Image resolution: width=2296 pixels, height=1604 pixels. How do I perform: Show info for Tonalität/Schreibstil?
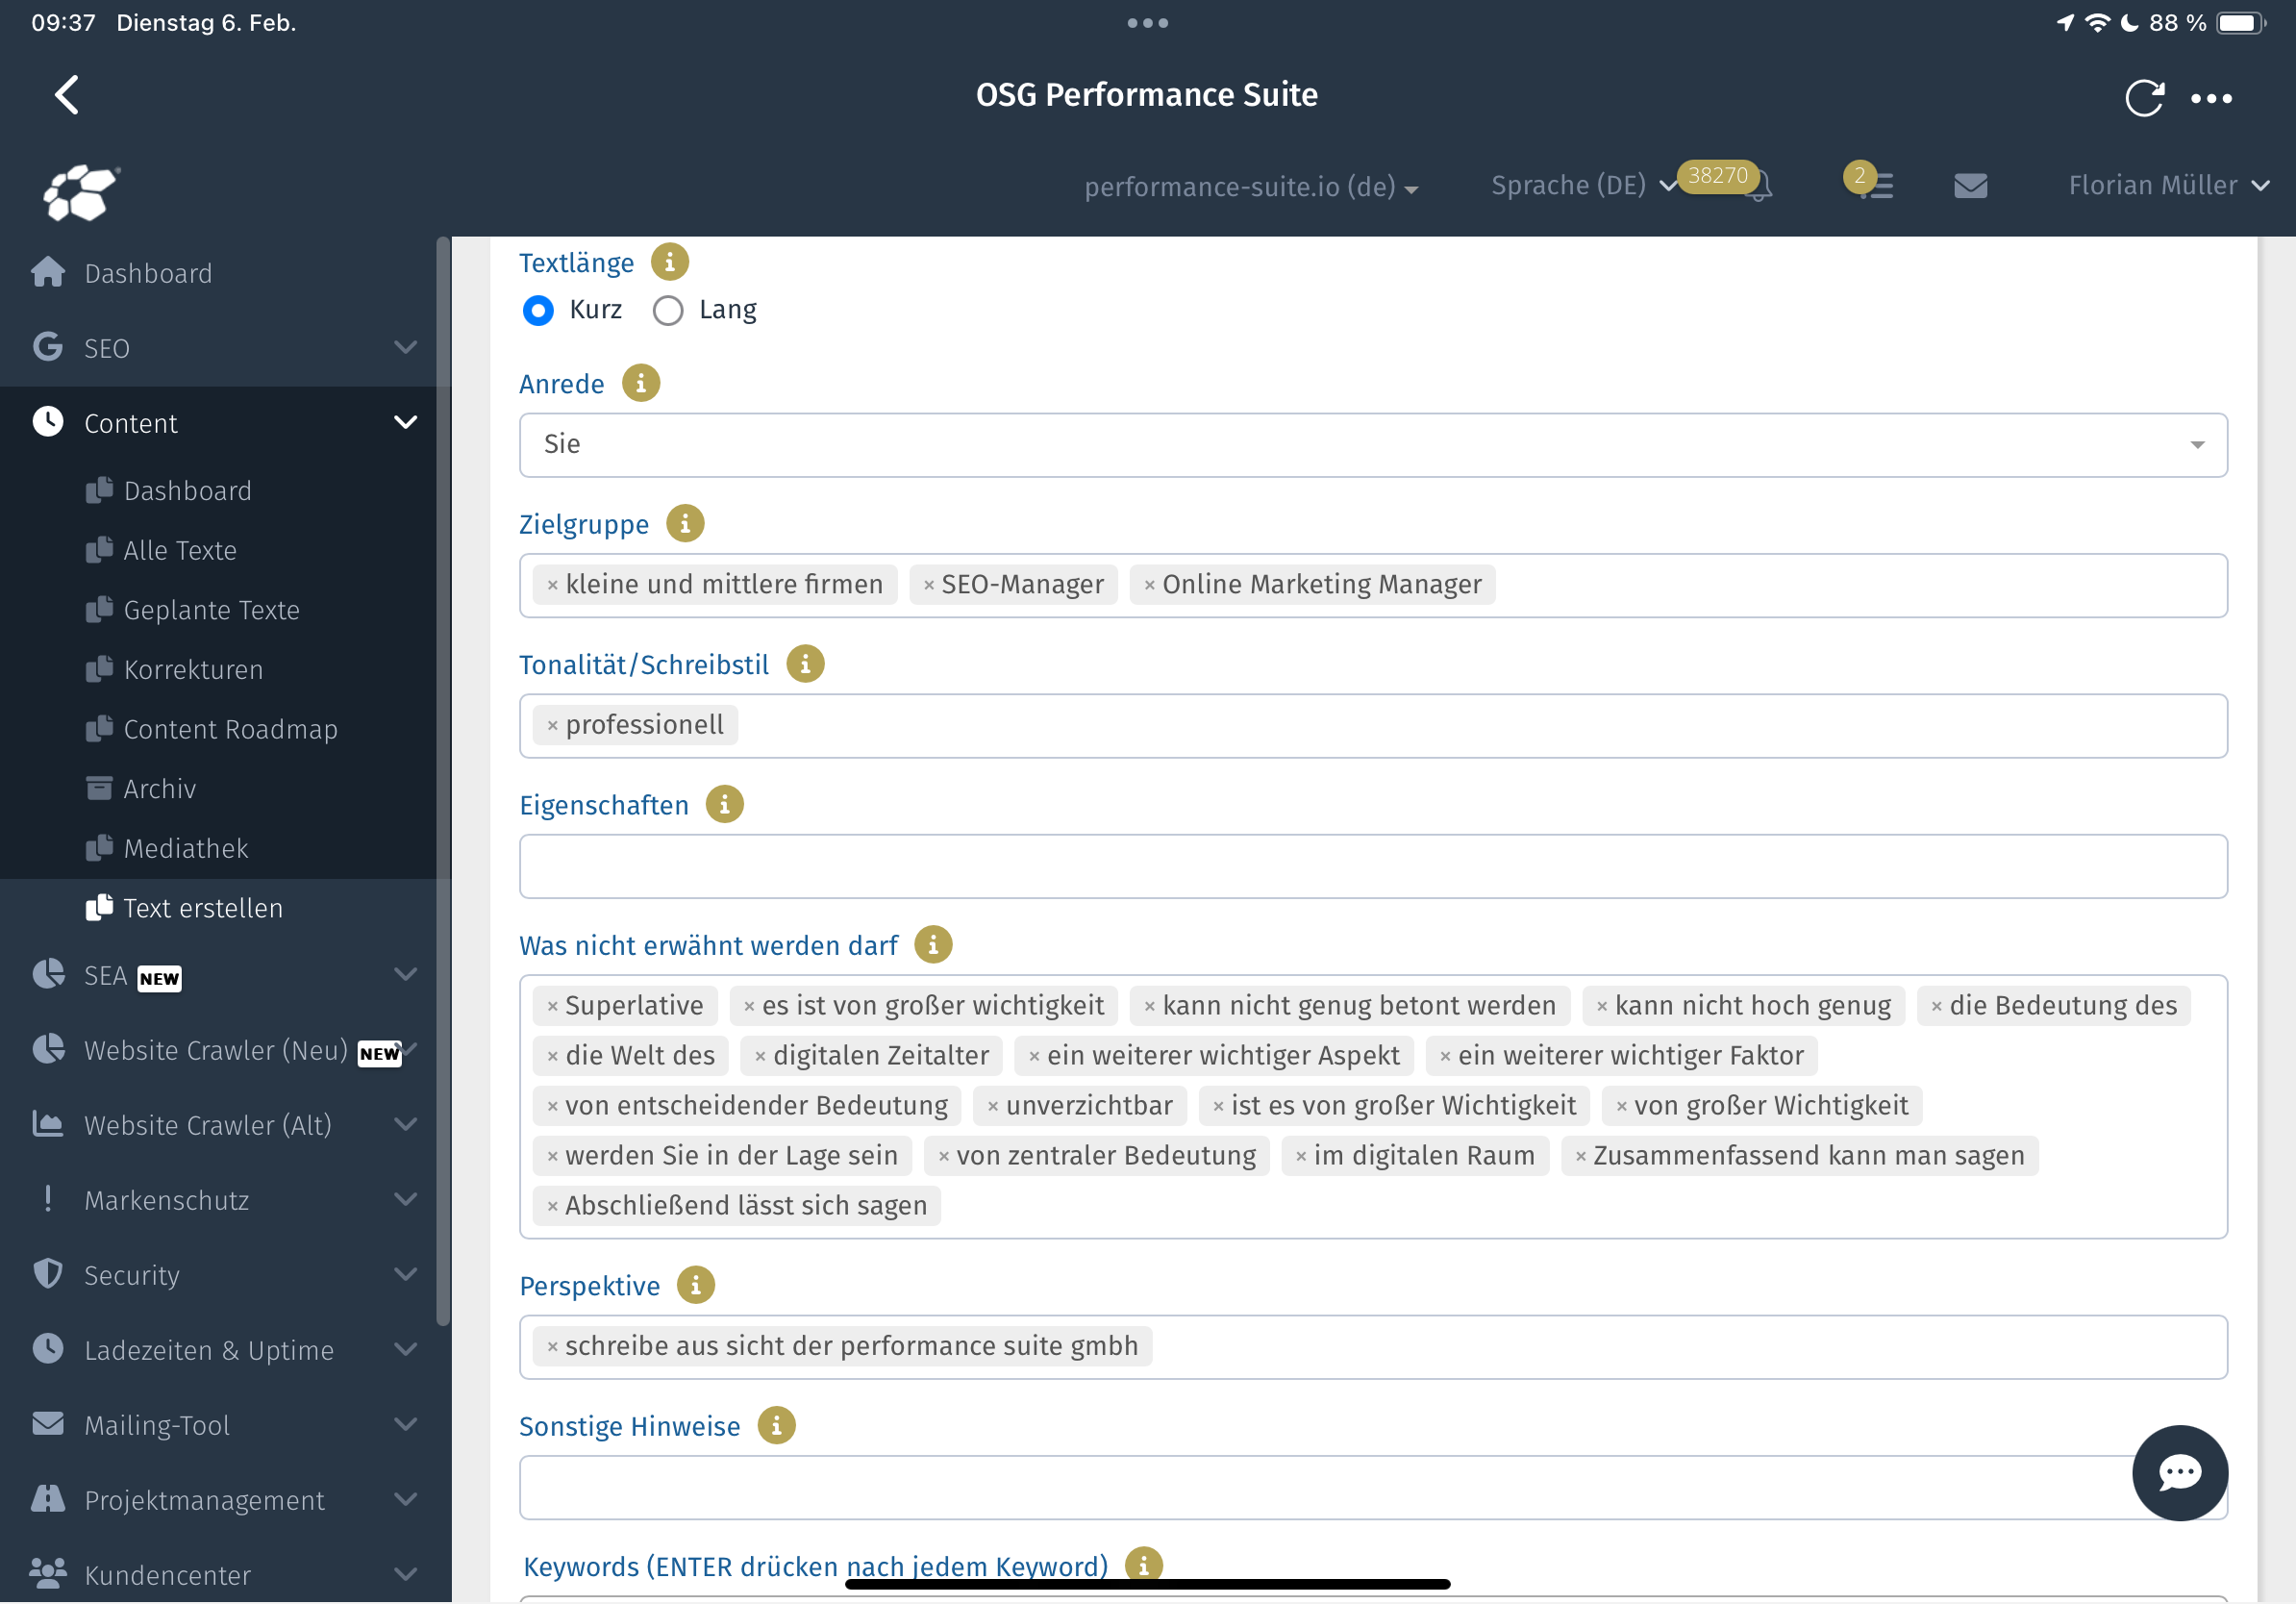[805, 664]
